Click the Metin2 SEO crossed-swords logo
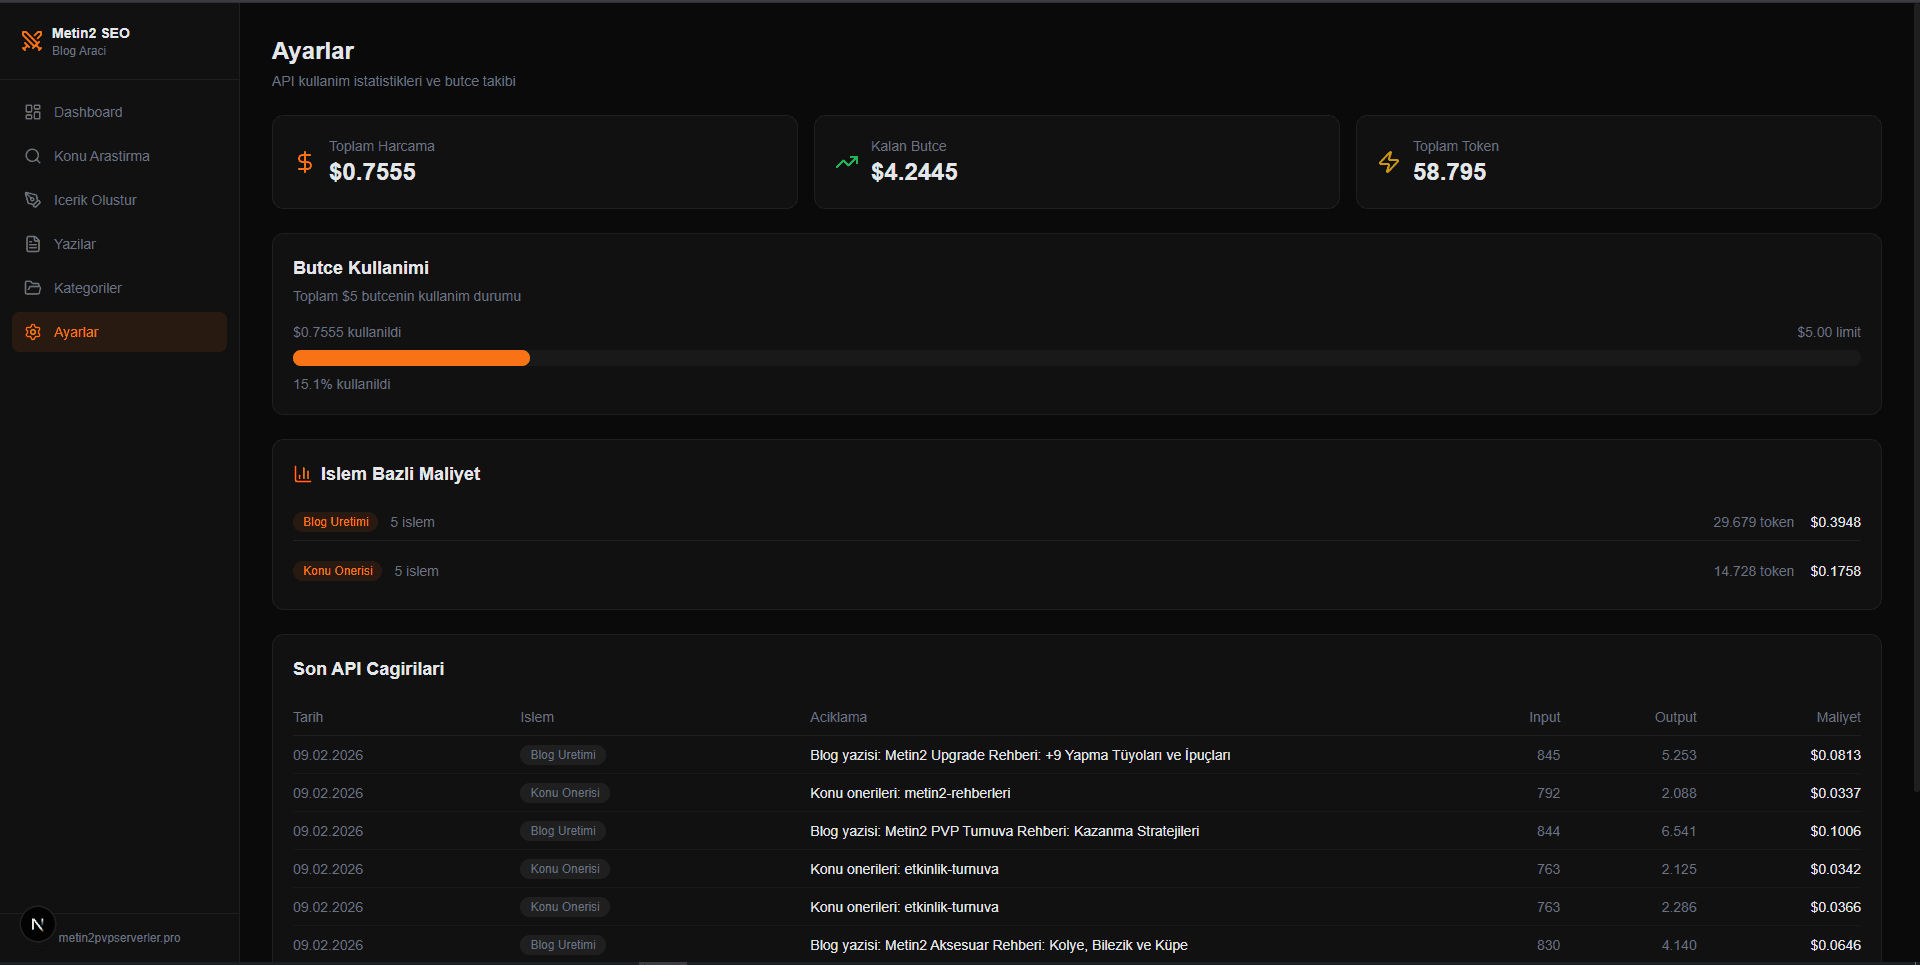The height and width of the screenshot is (965, 1920). coord(32,41)
